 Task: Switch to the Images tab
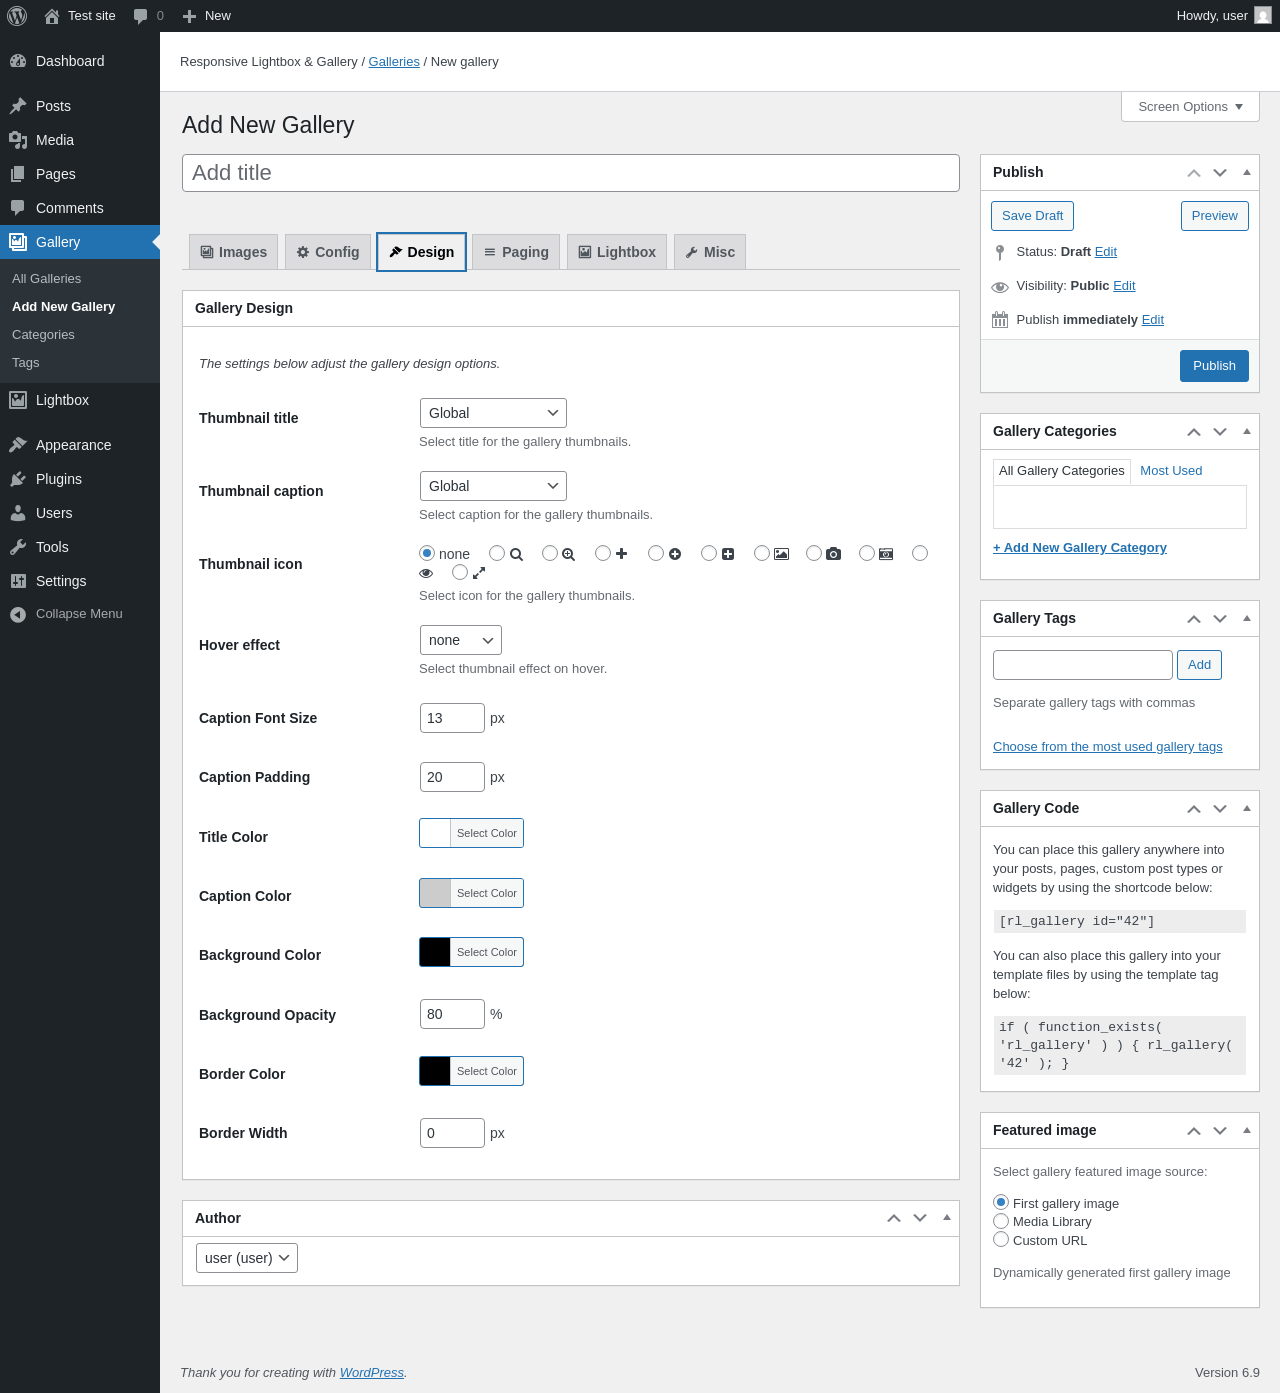tap(234, 252)
